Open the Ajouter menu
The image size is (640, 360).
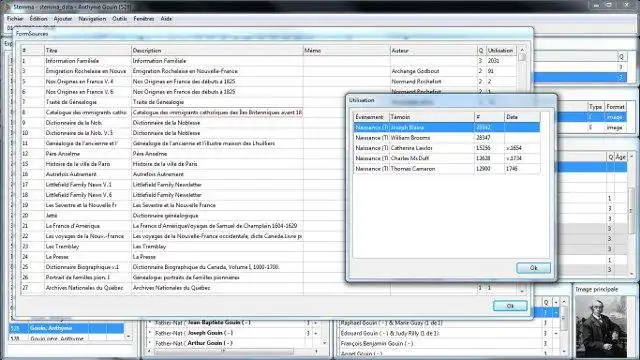coord(63,19)
